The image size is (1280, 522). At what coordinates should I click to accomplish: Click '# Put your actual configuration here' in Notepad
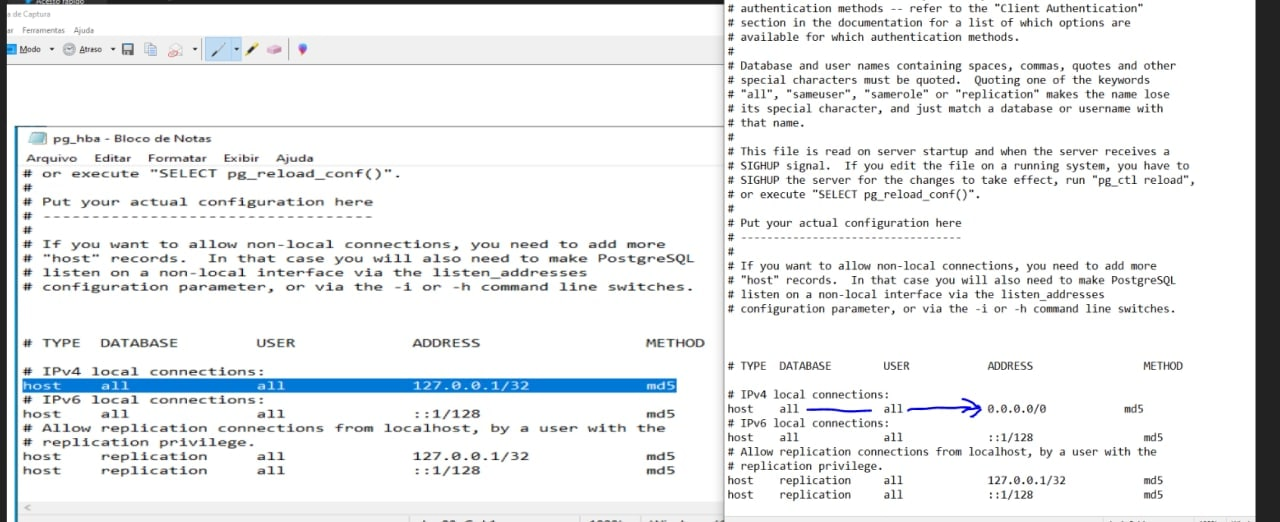click(x=198, y=202)
